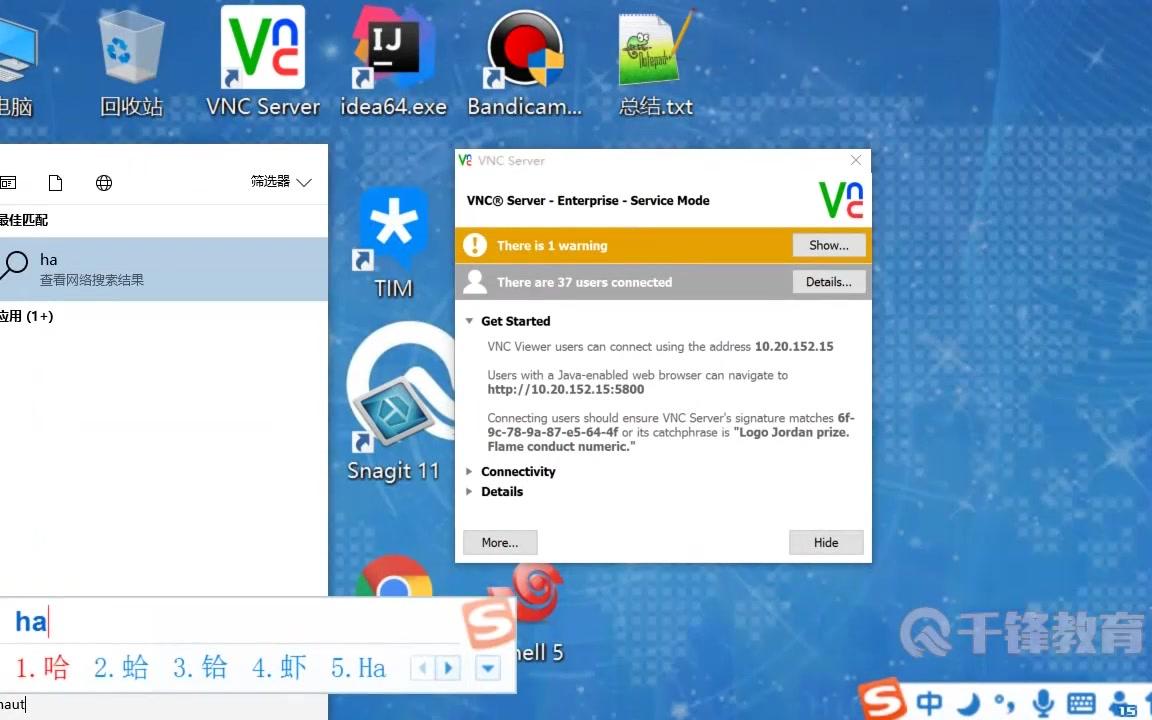Screen dimensions: 1152x720
Task: Click Details... for the 37 connected users
Action: 828,282
